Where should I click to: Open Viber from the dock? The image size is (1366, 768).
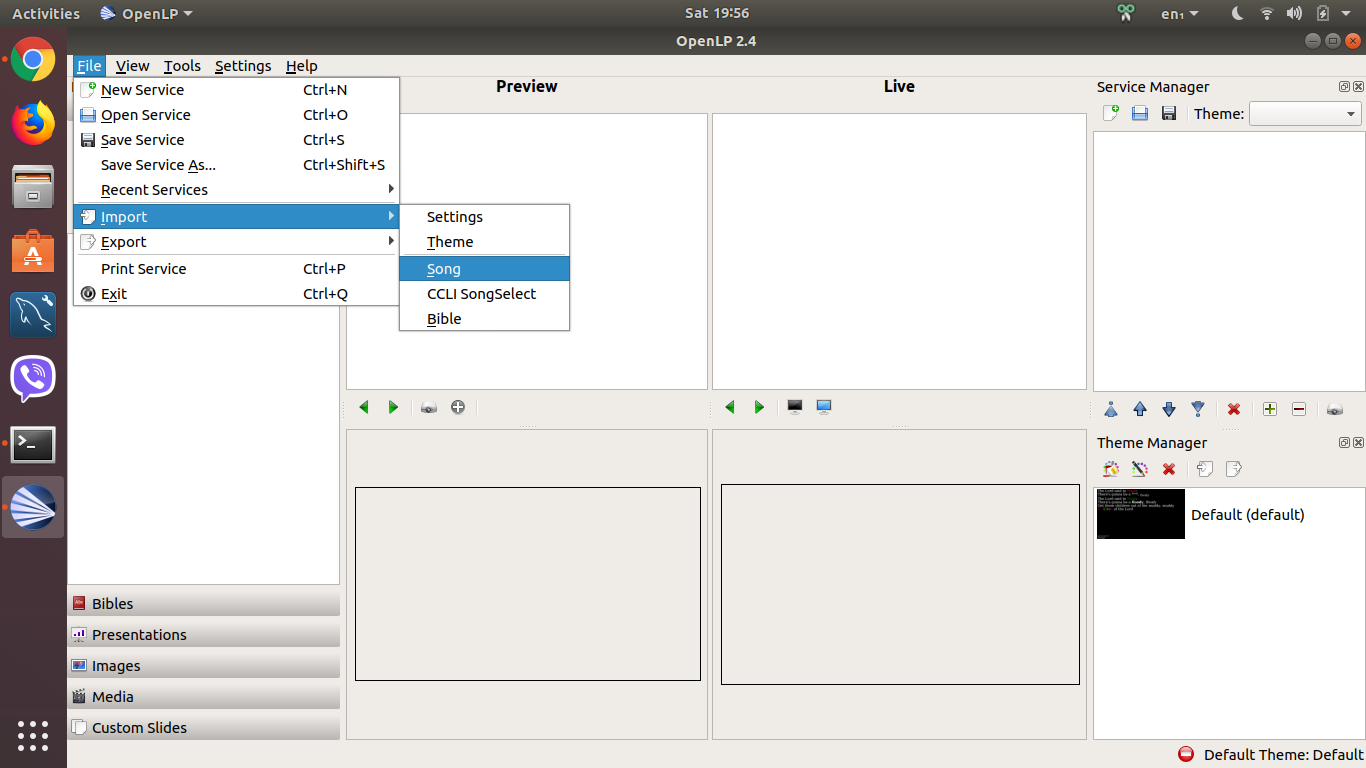33,379
